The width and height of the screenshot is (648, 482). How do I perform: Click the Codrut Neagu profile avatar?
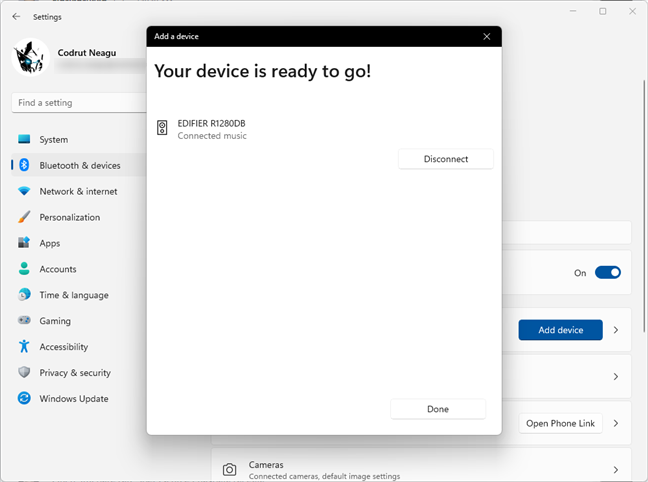[30, 57]
